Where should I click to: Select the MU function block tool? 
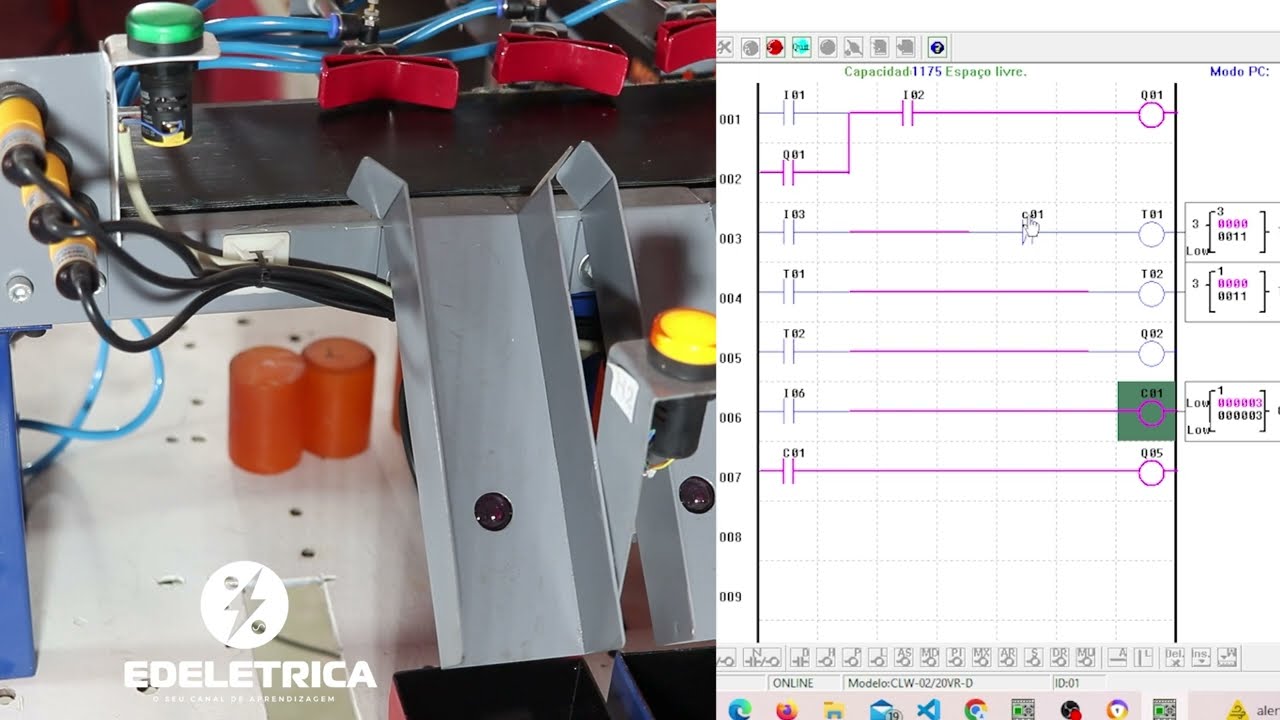tap(1086, 658)
